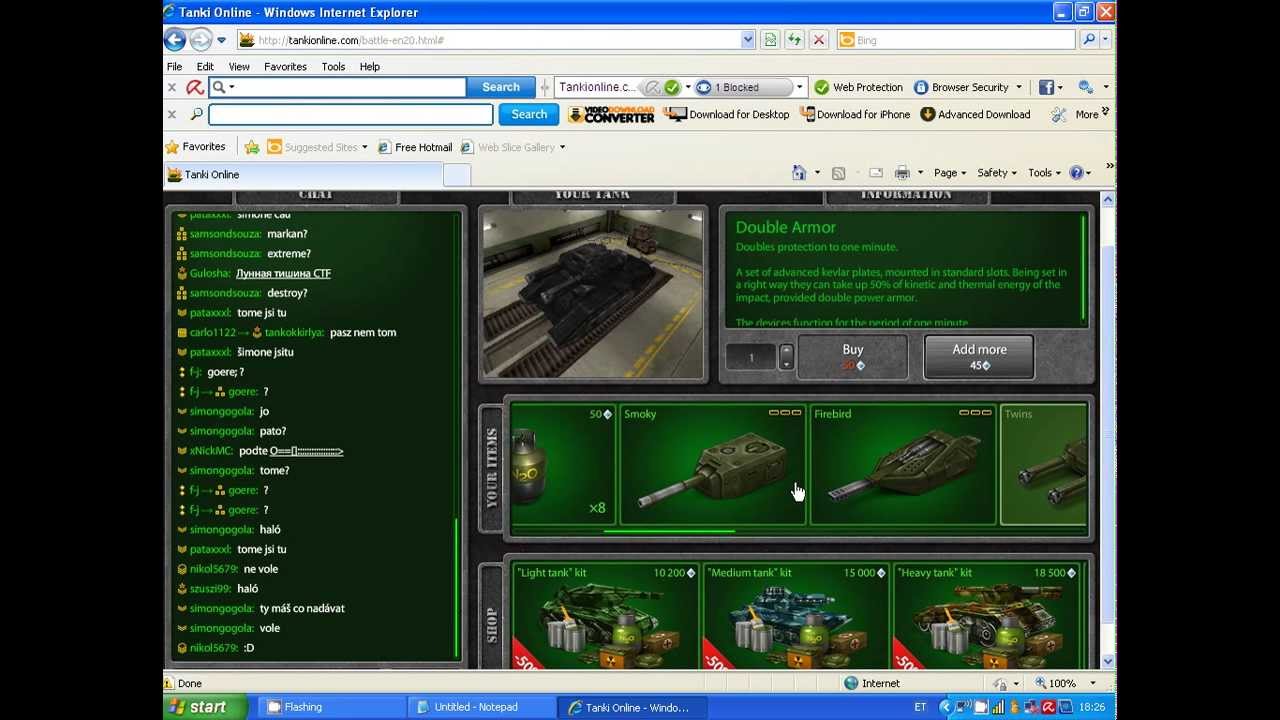Open the Video Download Converter logo
Viewport: 1280px width, 720px height.
click(x=611, y=114)
